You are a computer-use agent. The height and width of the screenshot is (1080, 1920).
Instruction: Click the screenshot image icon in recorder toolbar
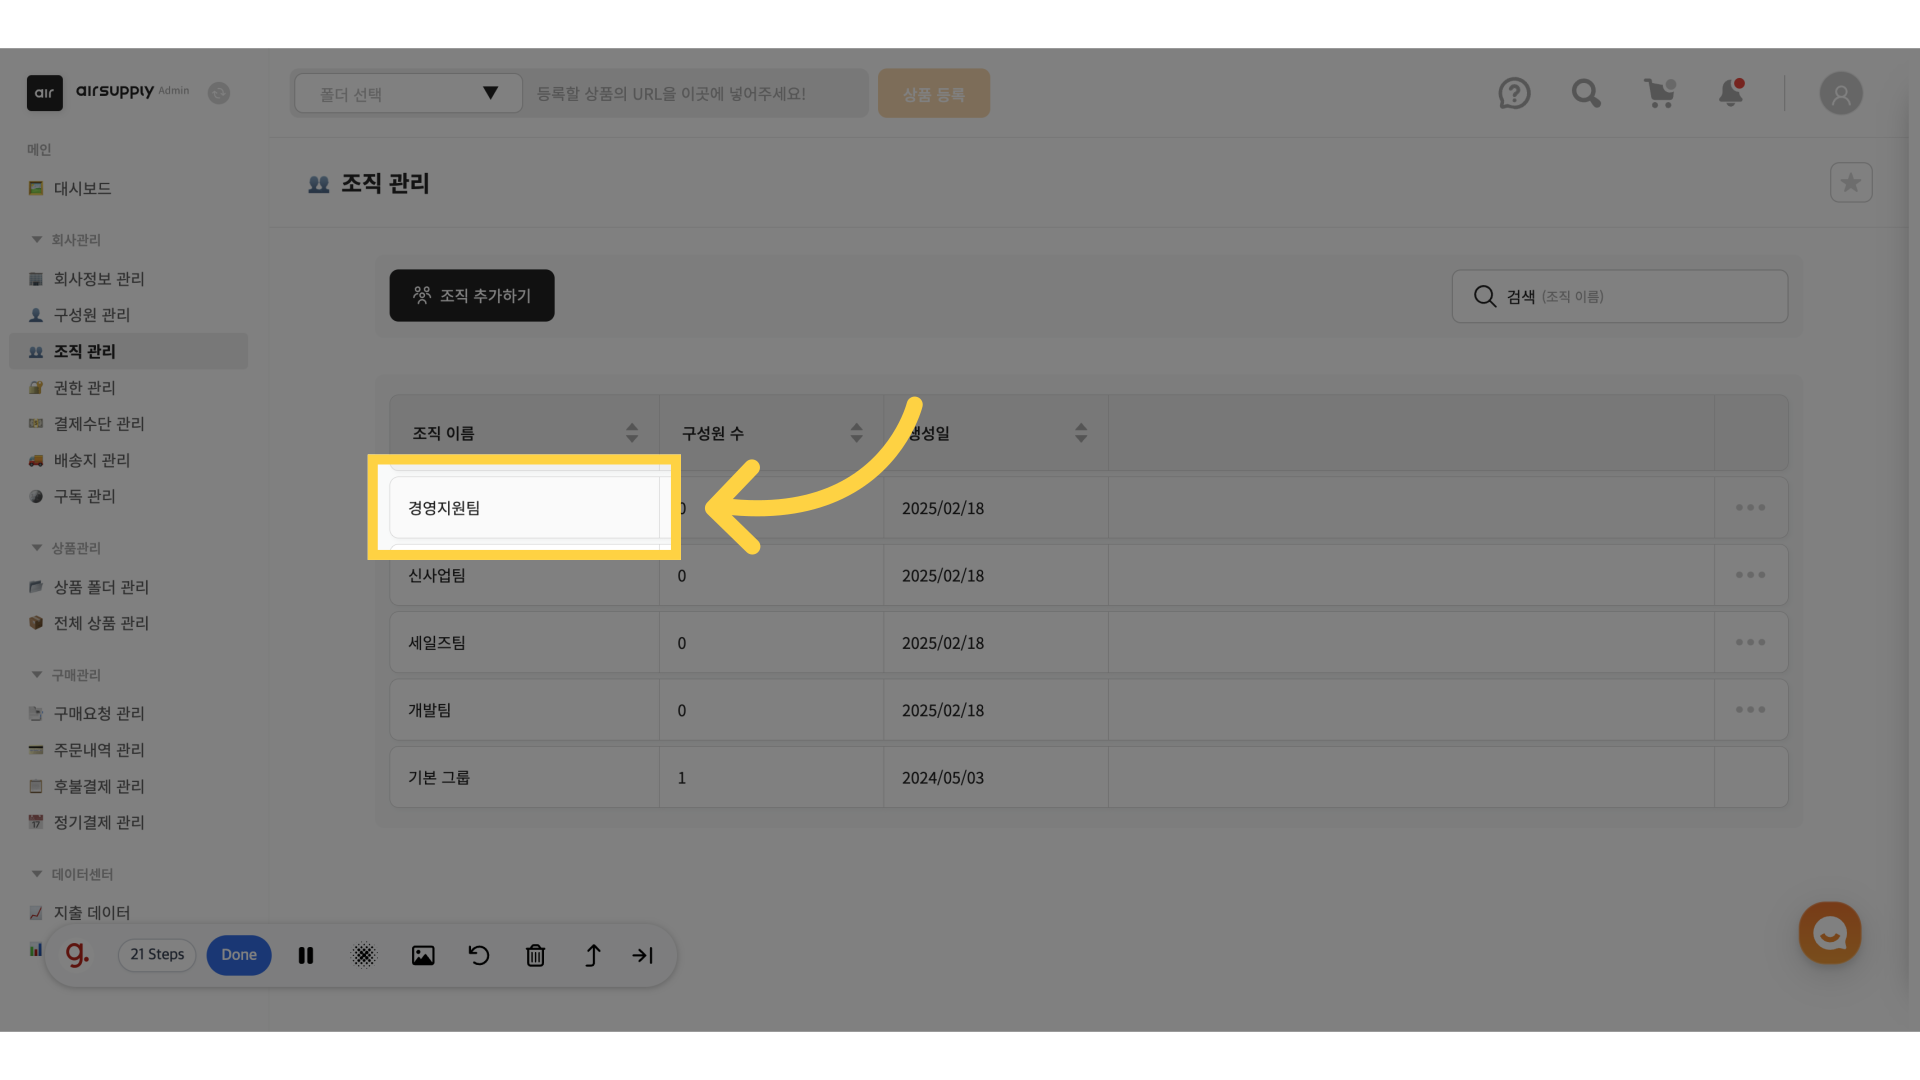tap(423, 955)
